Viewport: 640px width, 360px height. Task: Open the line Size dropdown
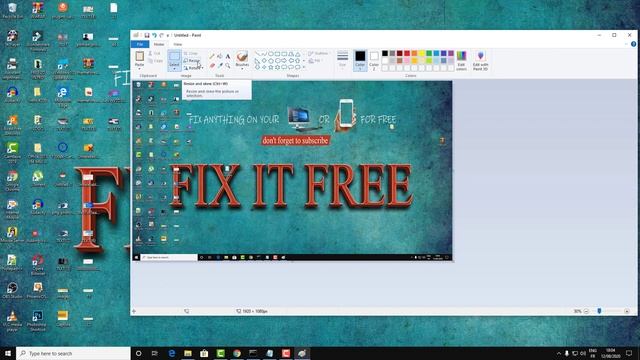pos(342,60)
